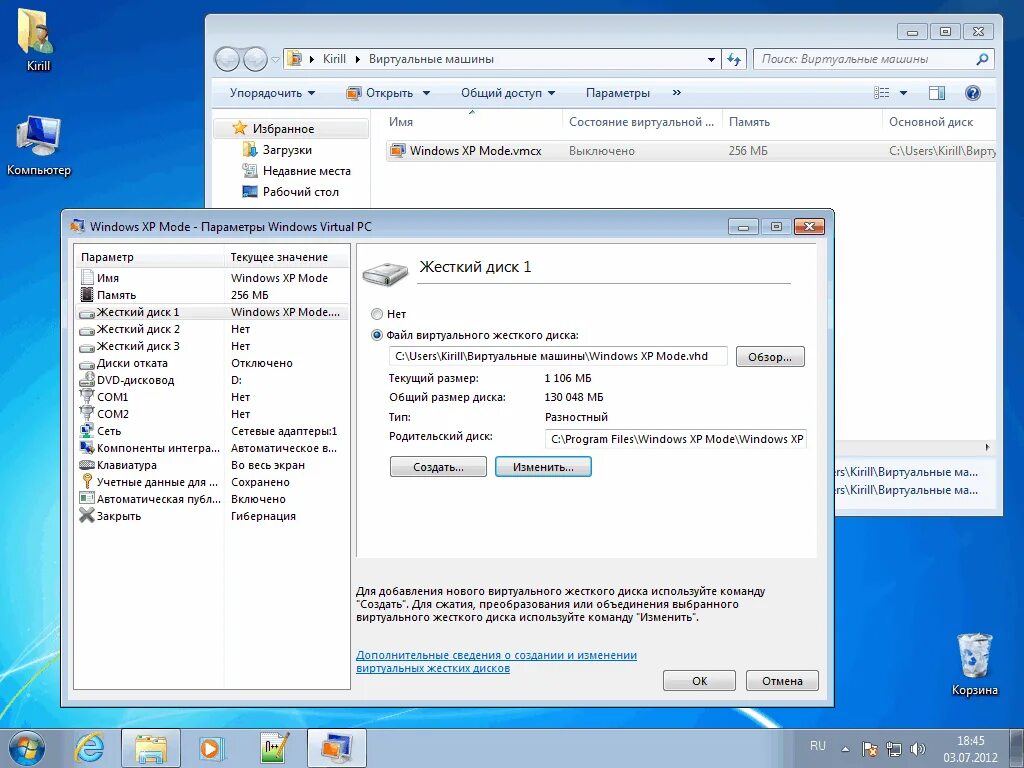Sort by Состояние виртуальной column
1024x768 pixels.
643,121
